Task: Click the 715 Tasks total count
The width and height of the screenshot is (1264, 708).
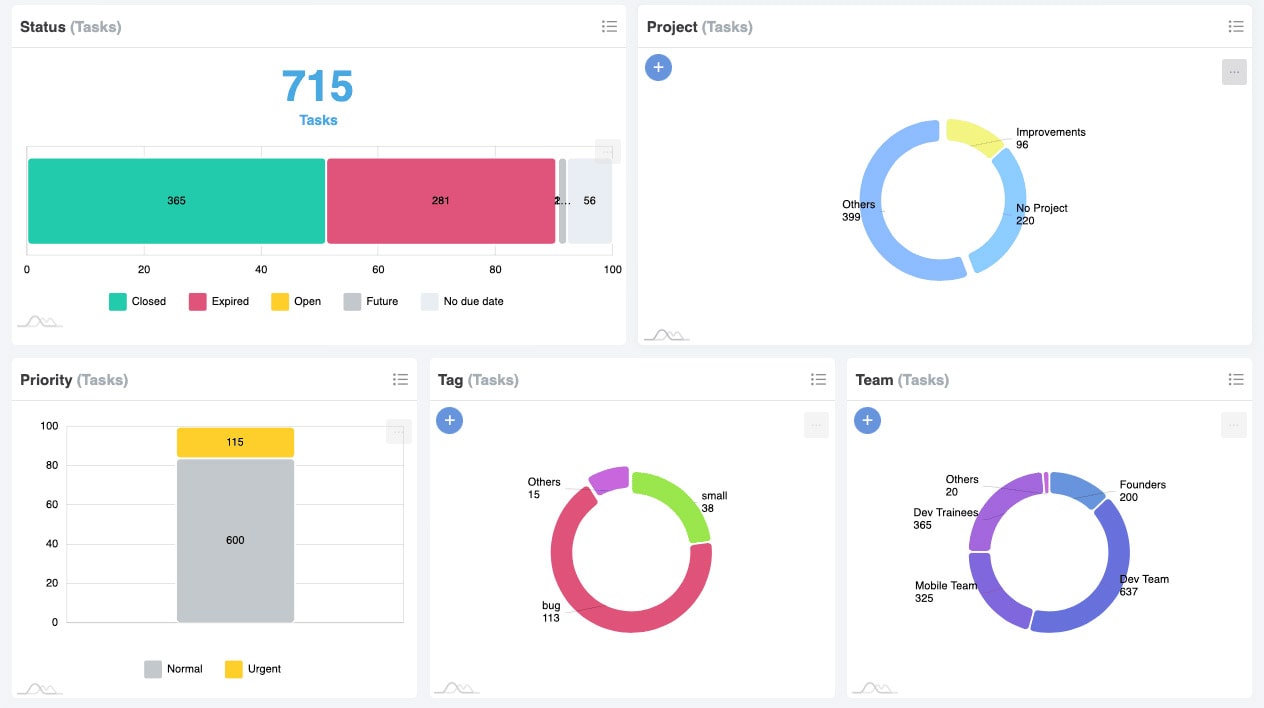Action: [317, 87]
